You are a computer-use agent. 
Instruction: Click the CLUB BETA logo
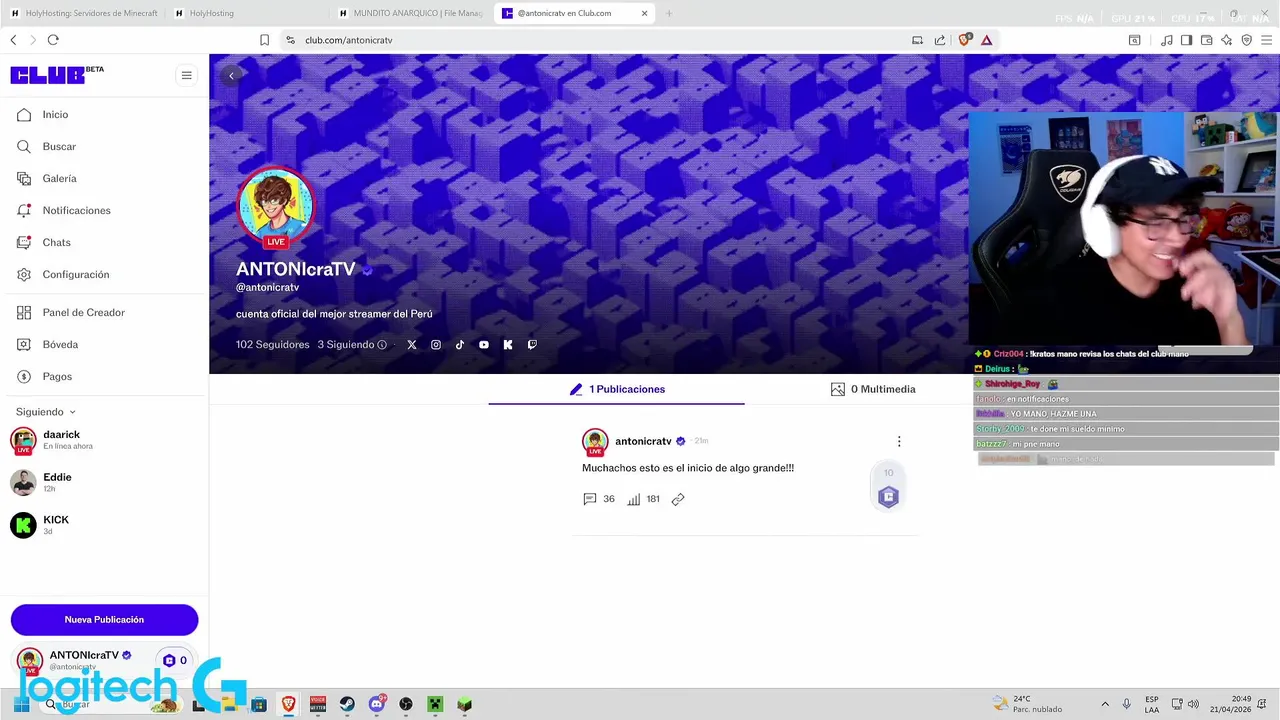pyautogui.click(x=57, y=75)
